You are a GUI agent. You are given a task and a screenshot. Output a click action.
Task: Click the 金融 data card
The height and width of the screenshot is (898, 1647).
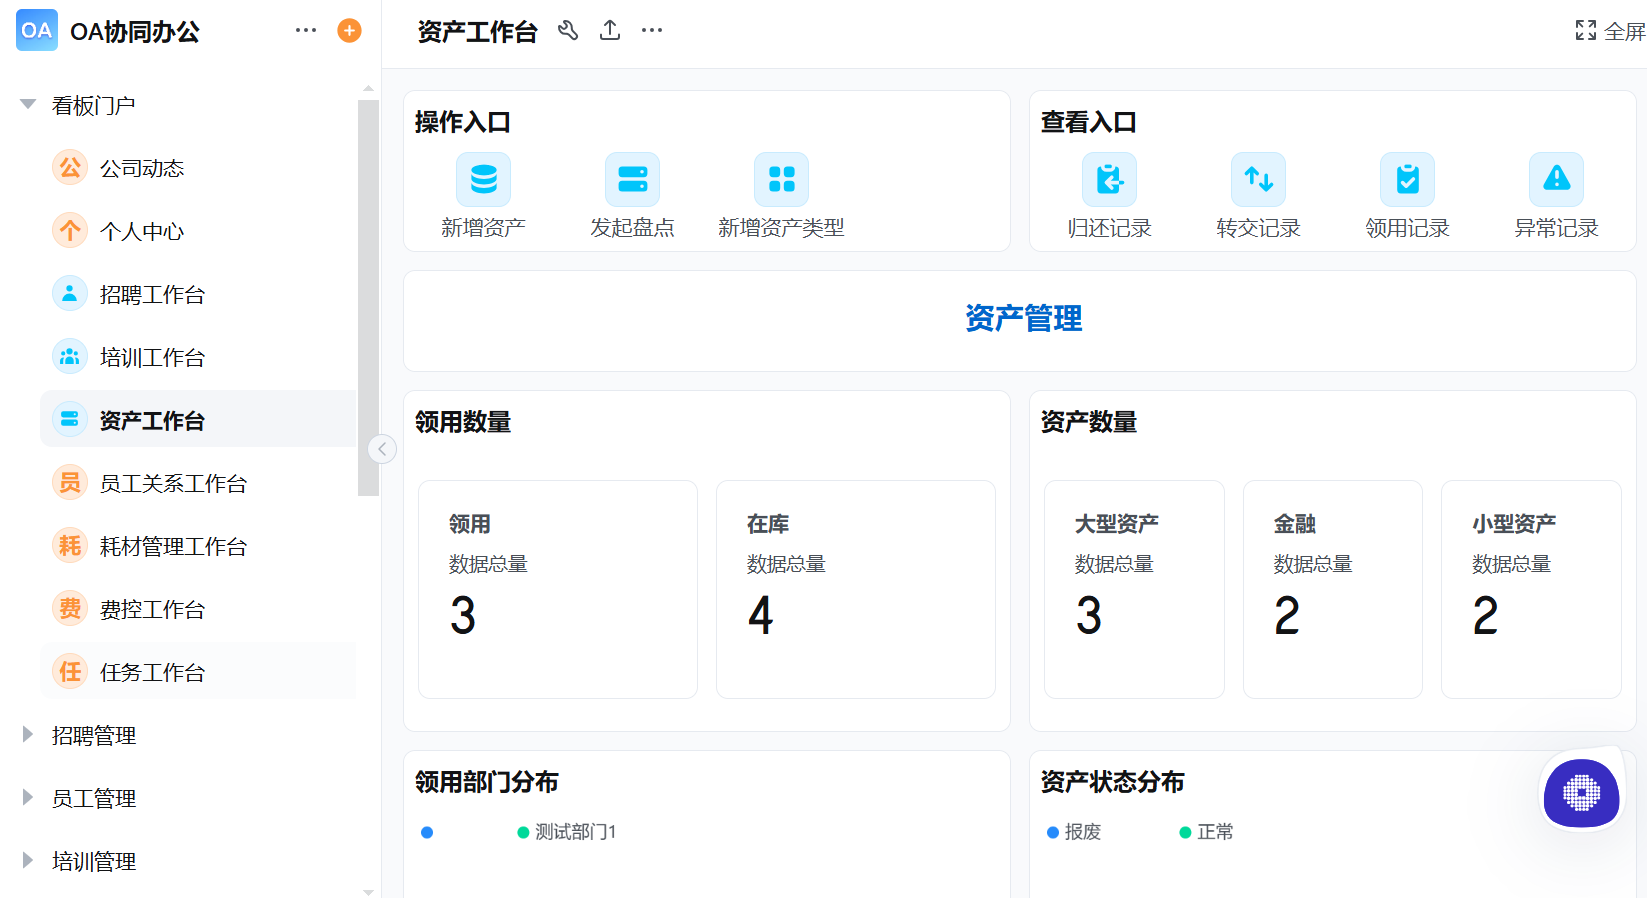pos(1333,589)
